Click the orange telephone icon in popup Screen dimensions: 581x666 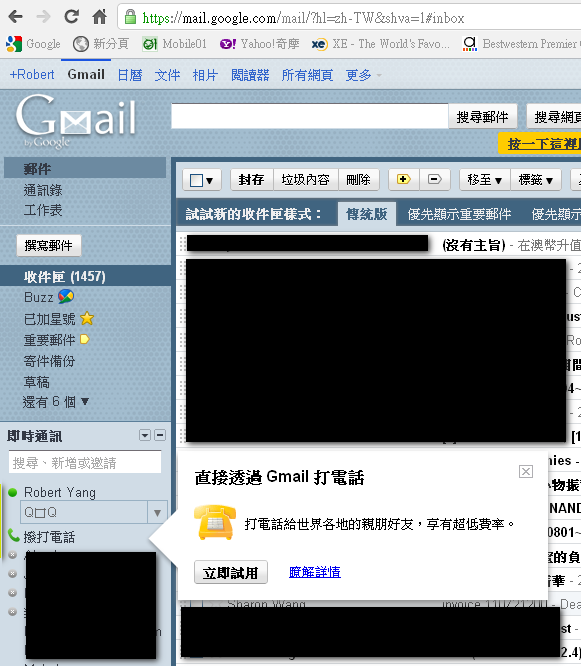point(215,522)
